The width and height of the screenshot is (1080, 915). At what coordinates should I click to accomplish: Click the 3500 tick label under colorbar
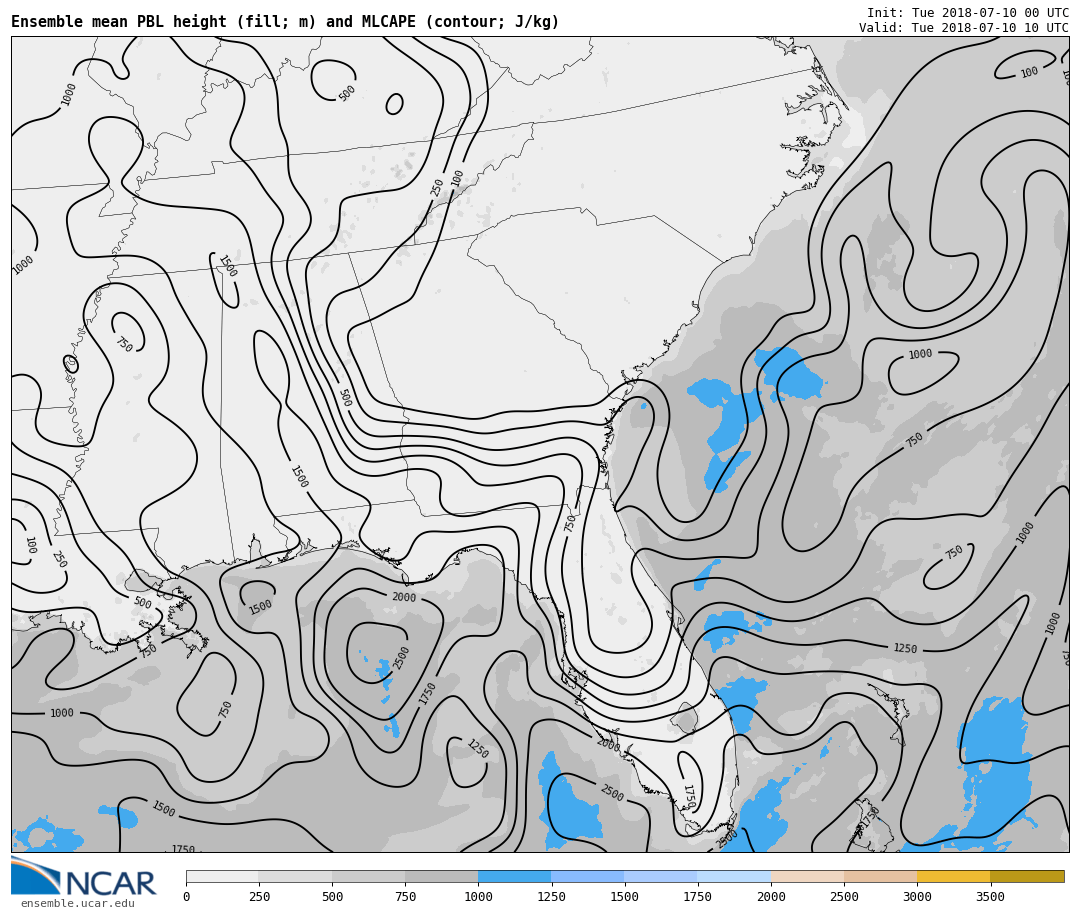click(990, 897)
